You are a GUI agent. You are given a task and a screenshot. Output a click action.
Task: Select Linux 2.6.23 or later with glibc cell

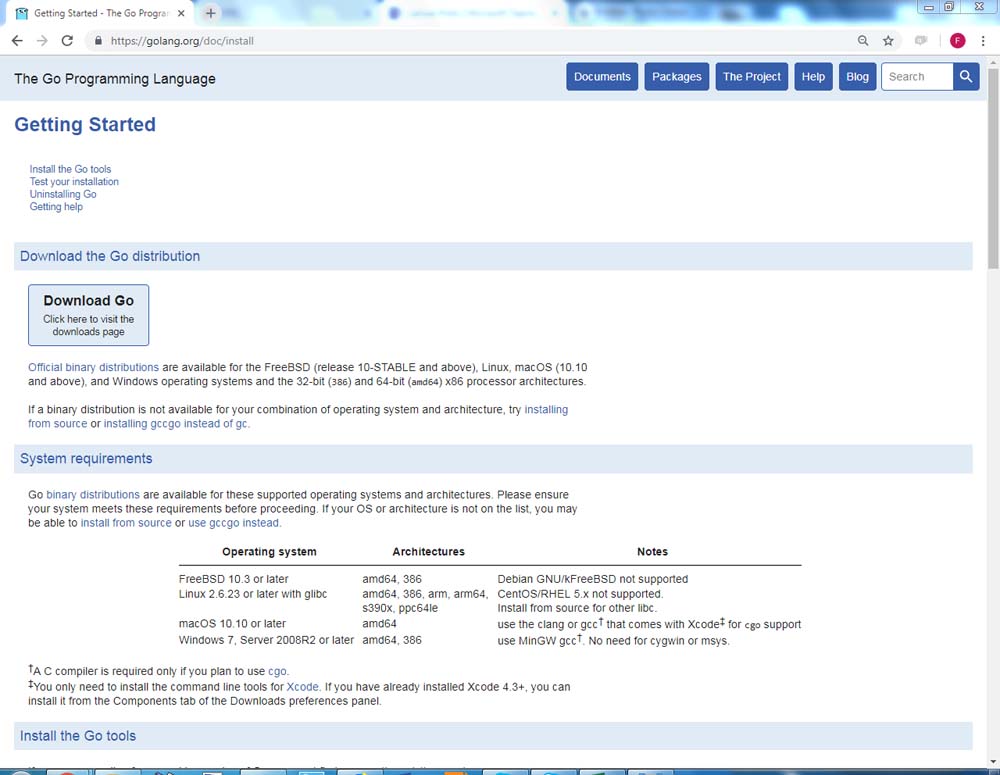coord(253,594)
